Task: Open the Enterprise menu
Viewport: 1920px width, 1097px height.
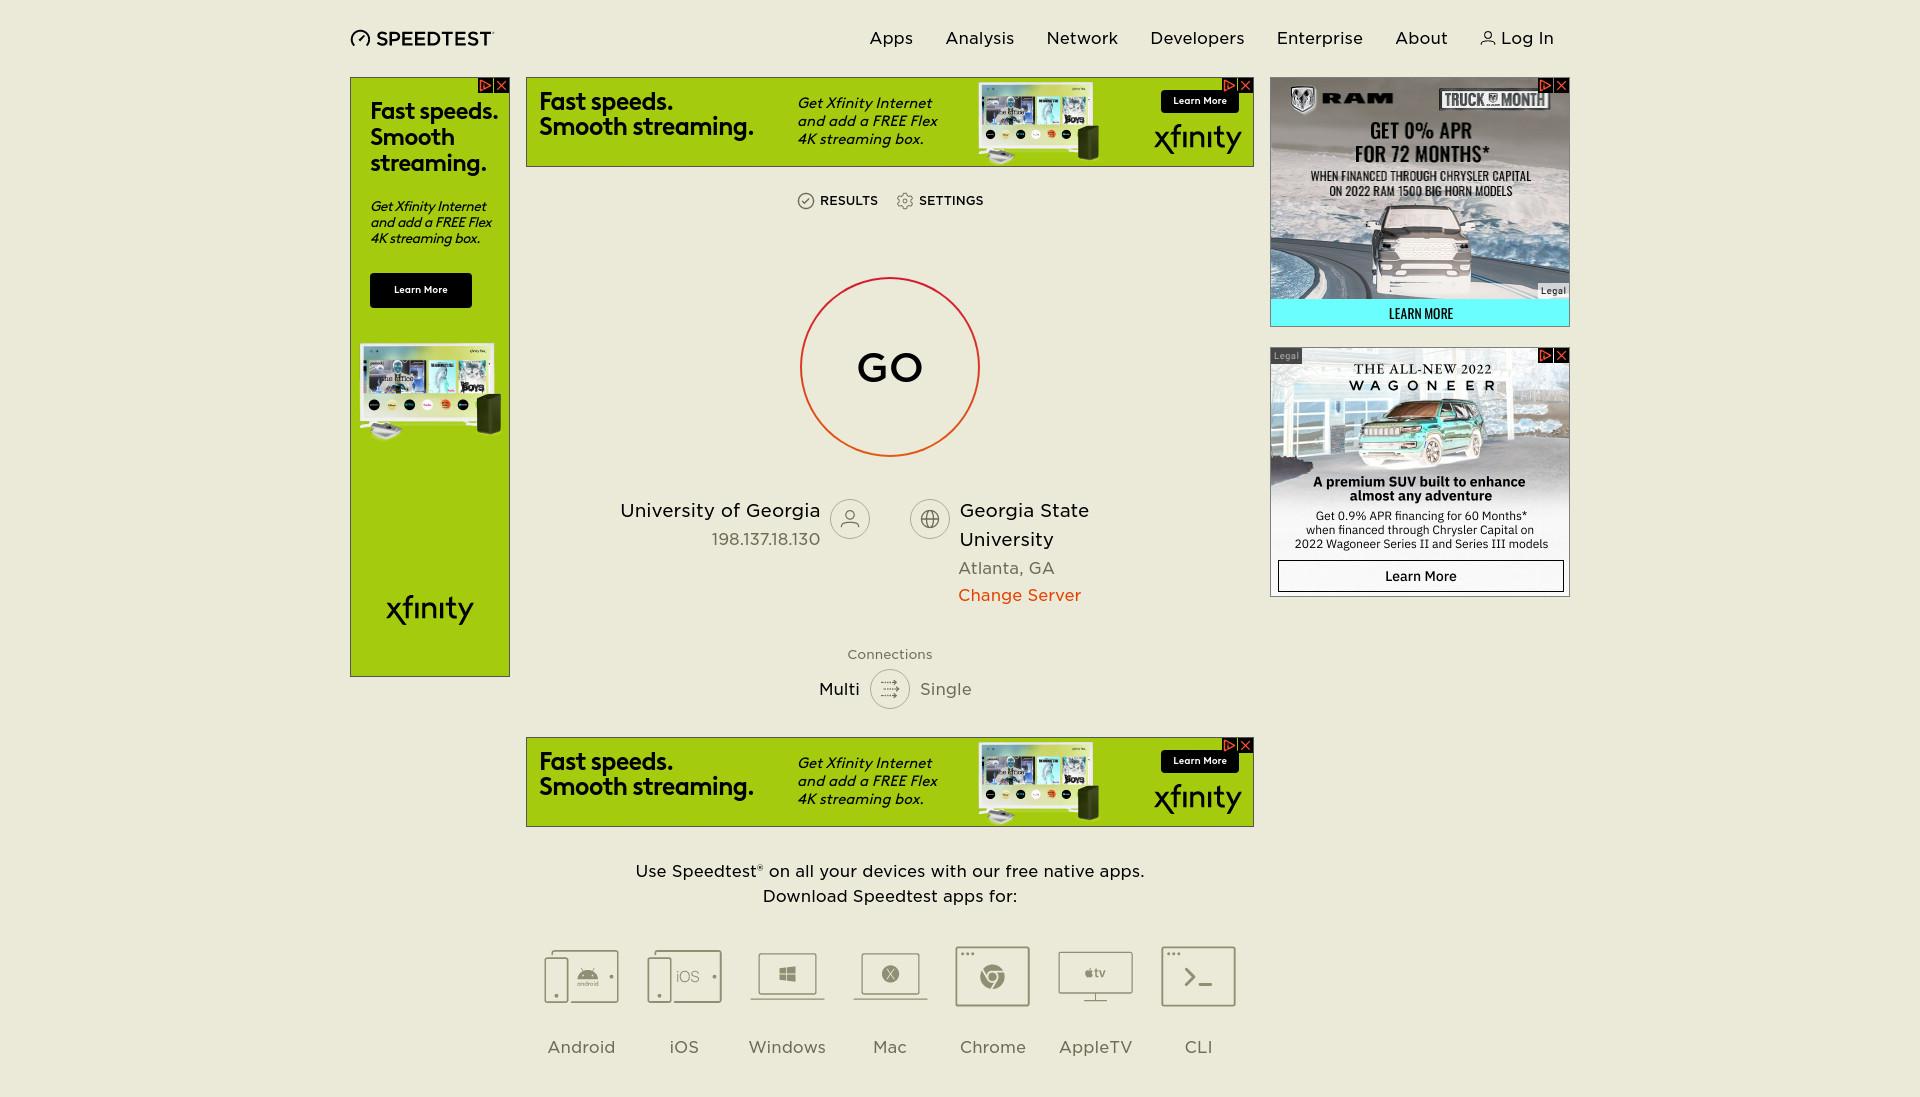Action: point(1319,38)
